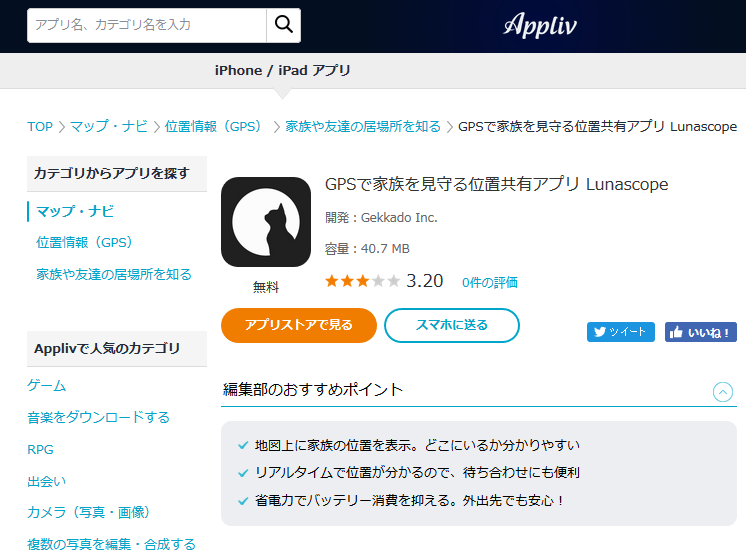Click the current breadcrumb GPSで家族を見守る位置共有アプリ Lunascope
This screenshot has width=746, height=552.
597,127
